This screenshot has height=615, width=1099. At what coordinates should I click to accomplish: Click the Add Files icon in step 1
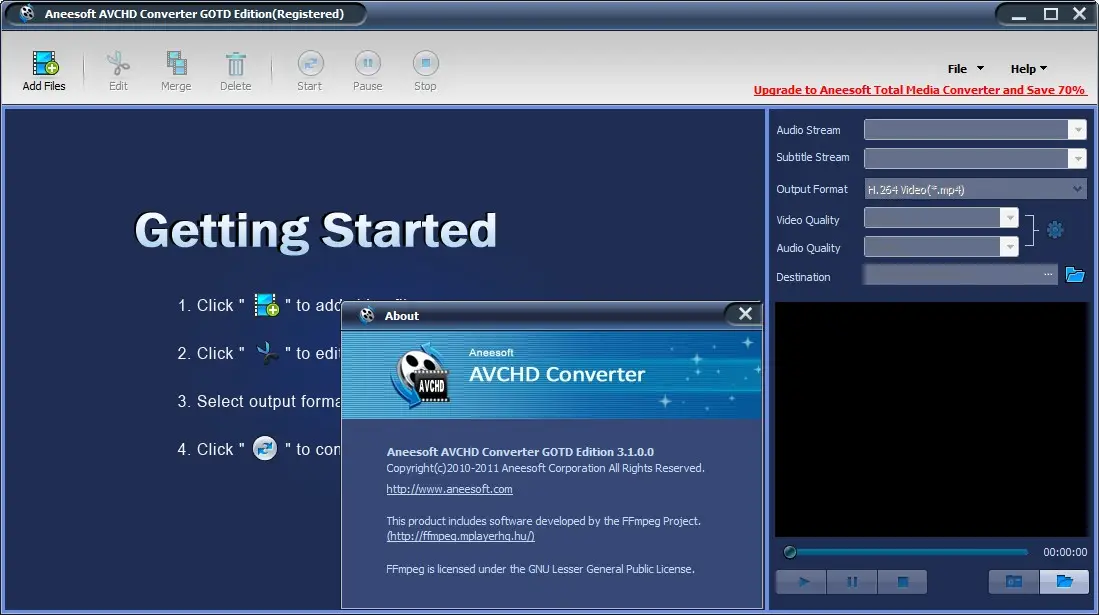pos(266,306)
